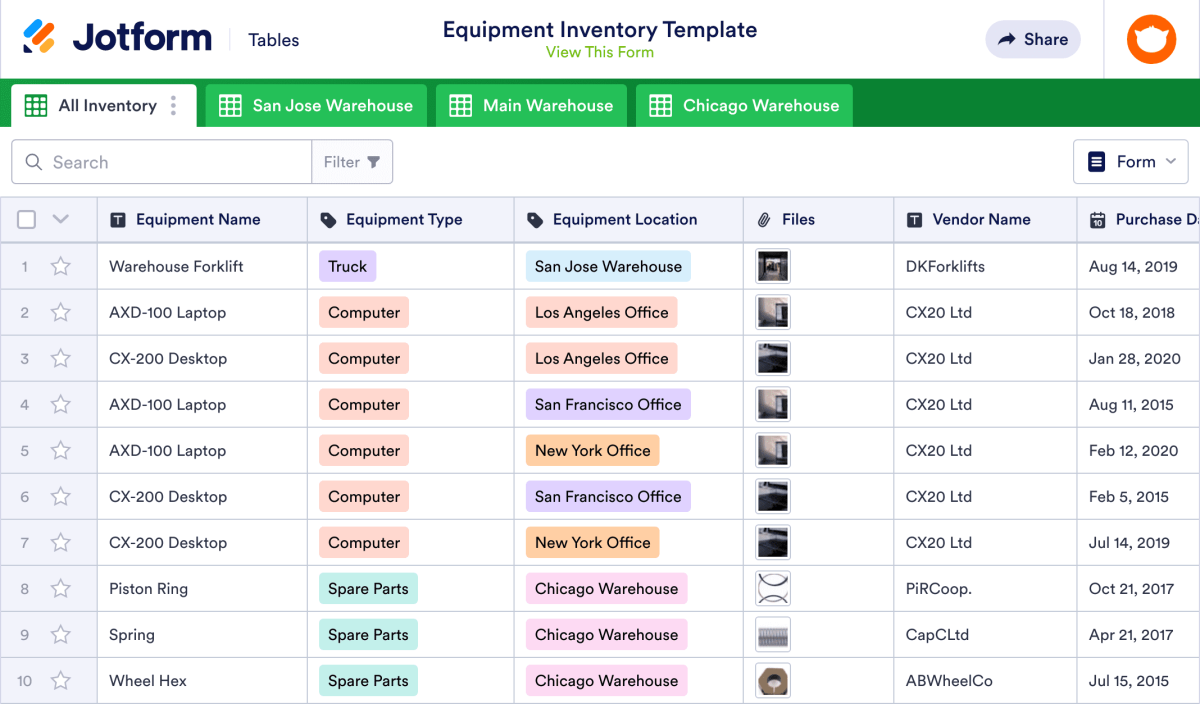The height and width of the screenshot is (704, 1200).
Task: Click the magnifier icon in the search bar
Action: 33,161
